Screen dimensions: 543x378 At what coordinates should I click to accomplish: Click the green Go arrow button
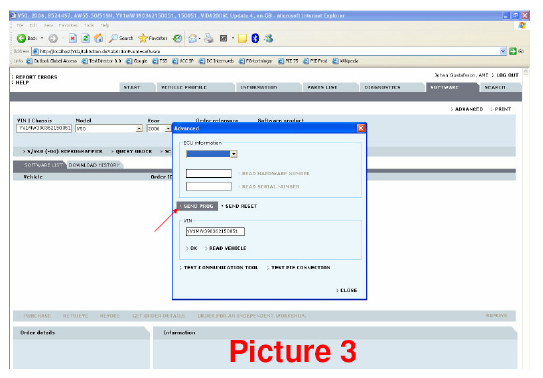[513, 51]
